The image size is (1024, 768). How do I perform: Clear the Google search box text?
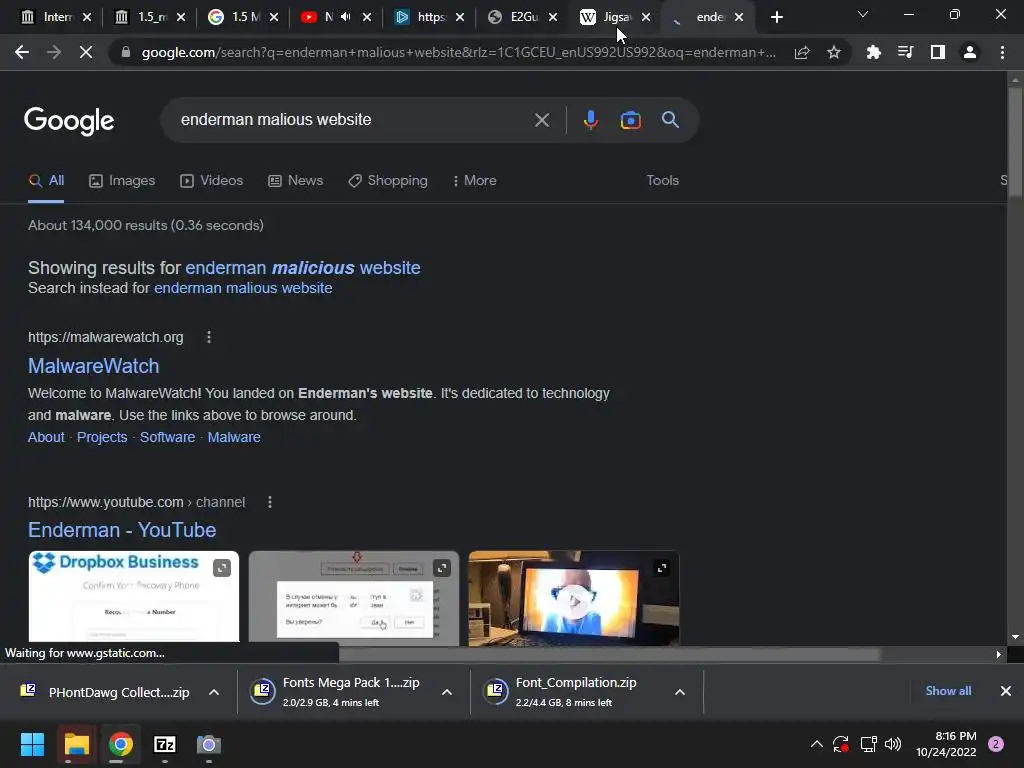pyautogui.click(x=541, y=120)
